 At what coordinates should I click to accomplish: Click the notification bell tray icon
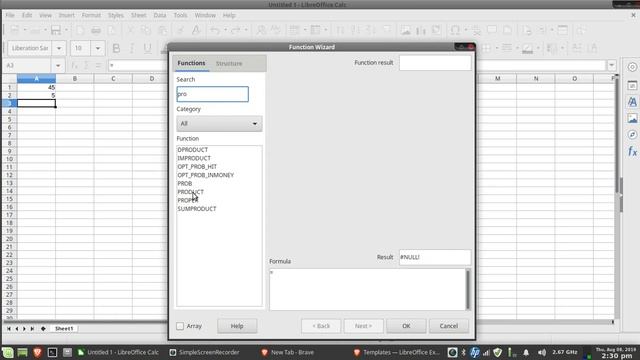click(526, 352)
